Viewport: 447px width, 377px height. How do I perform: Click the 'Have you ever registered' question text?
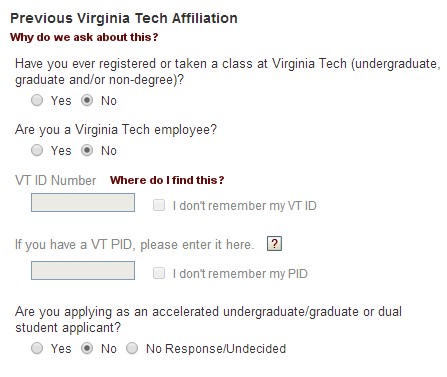click(x=228, y=72)
